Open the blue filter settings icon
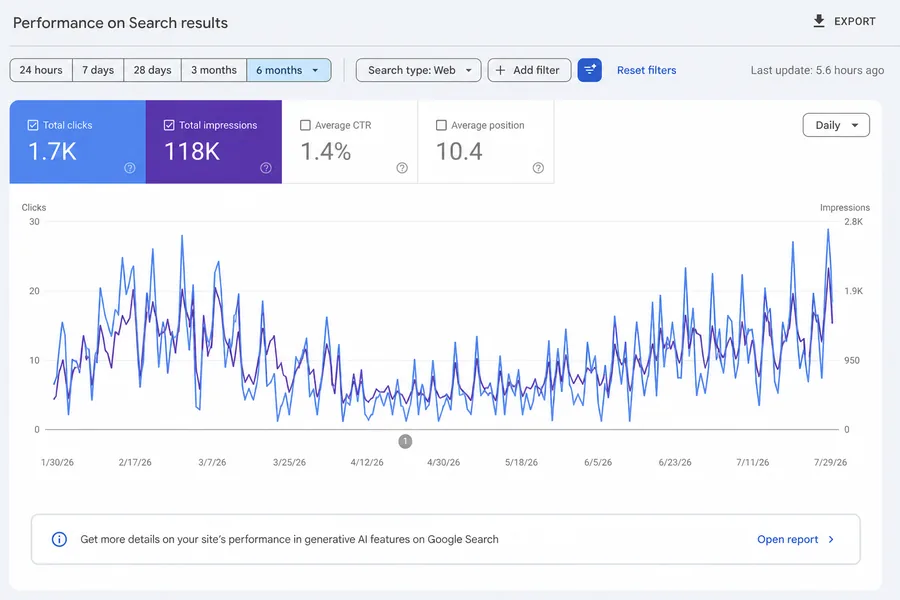This screenshot has width=900, height=600. coord(589,70)
